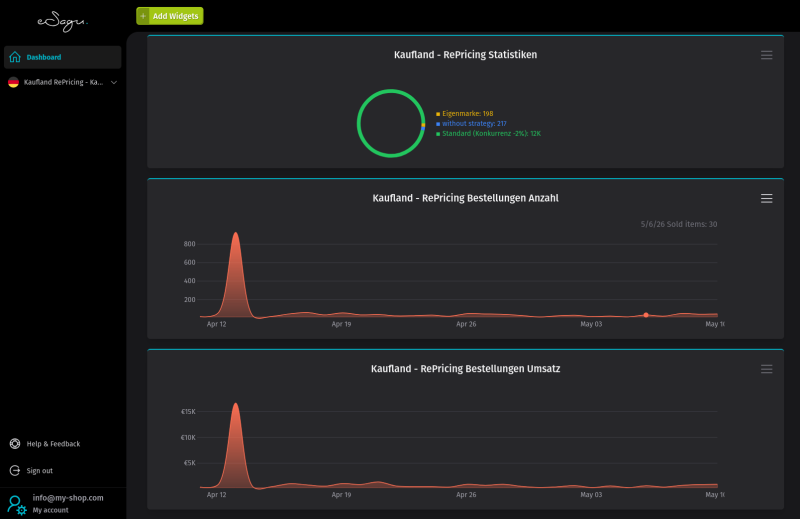Click the account user gear icon

point(17,505)
